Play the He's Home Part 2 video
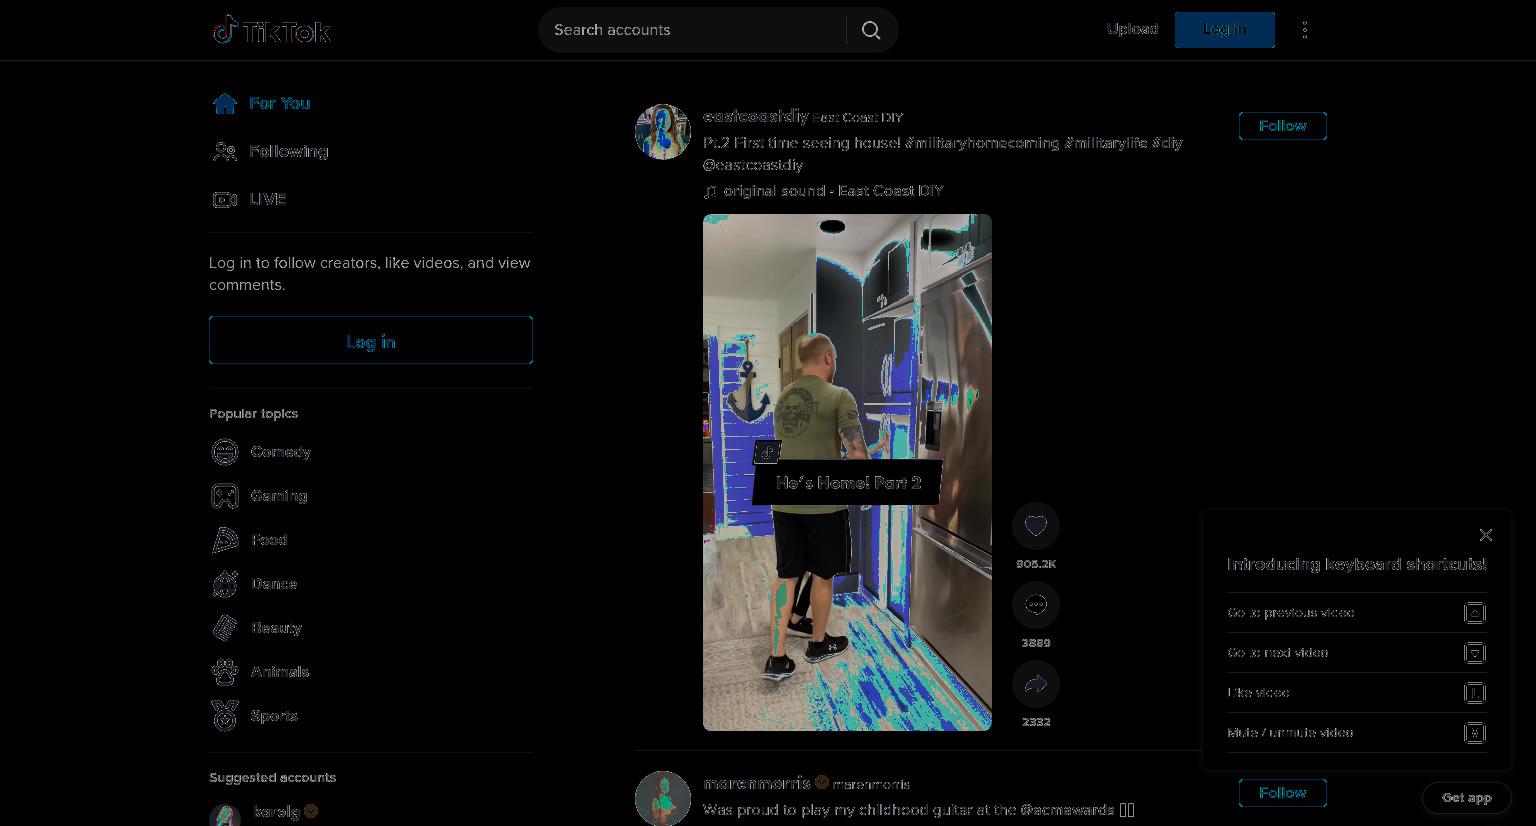The width and height of the screenshot is (1536, 826). tap(847, 472)
